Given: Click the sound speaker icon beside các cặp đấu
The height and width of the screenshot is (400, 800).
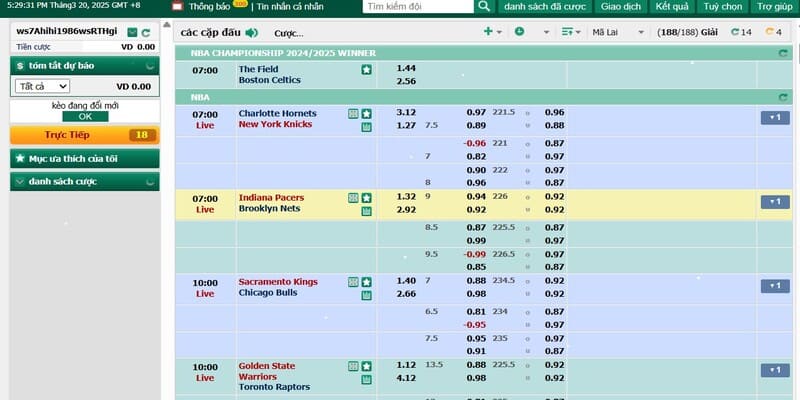Looking at the screenshot, I should (x=252, y=33).
